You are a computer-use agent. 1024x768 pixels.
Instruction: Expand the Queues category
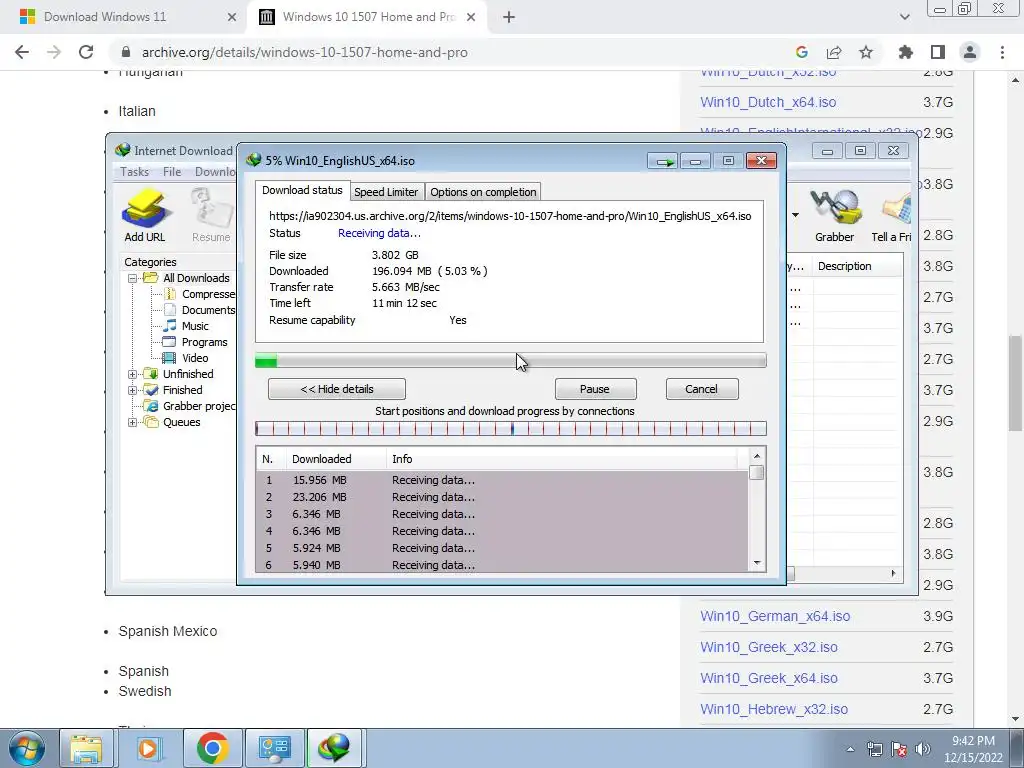pos(133,422)
